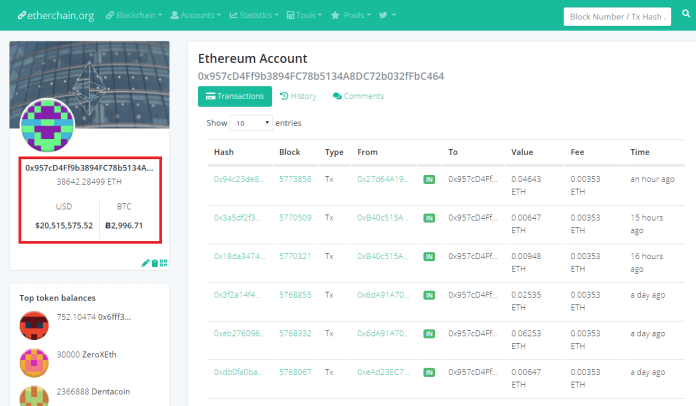The height and width of the screenshot is (406, 696).
Task: Show the QR code icon for this address
Action: 163,263
